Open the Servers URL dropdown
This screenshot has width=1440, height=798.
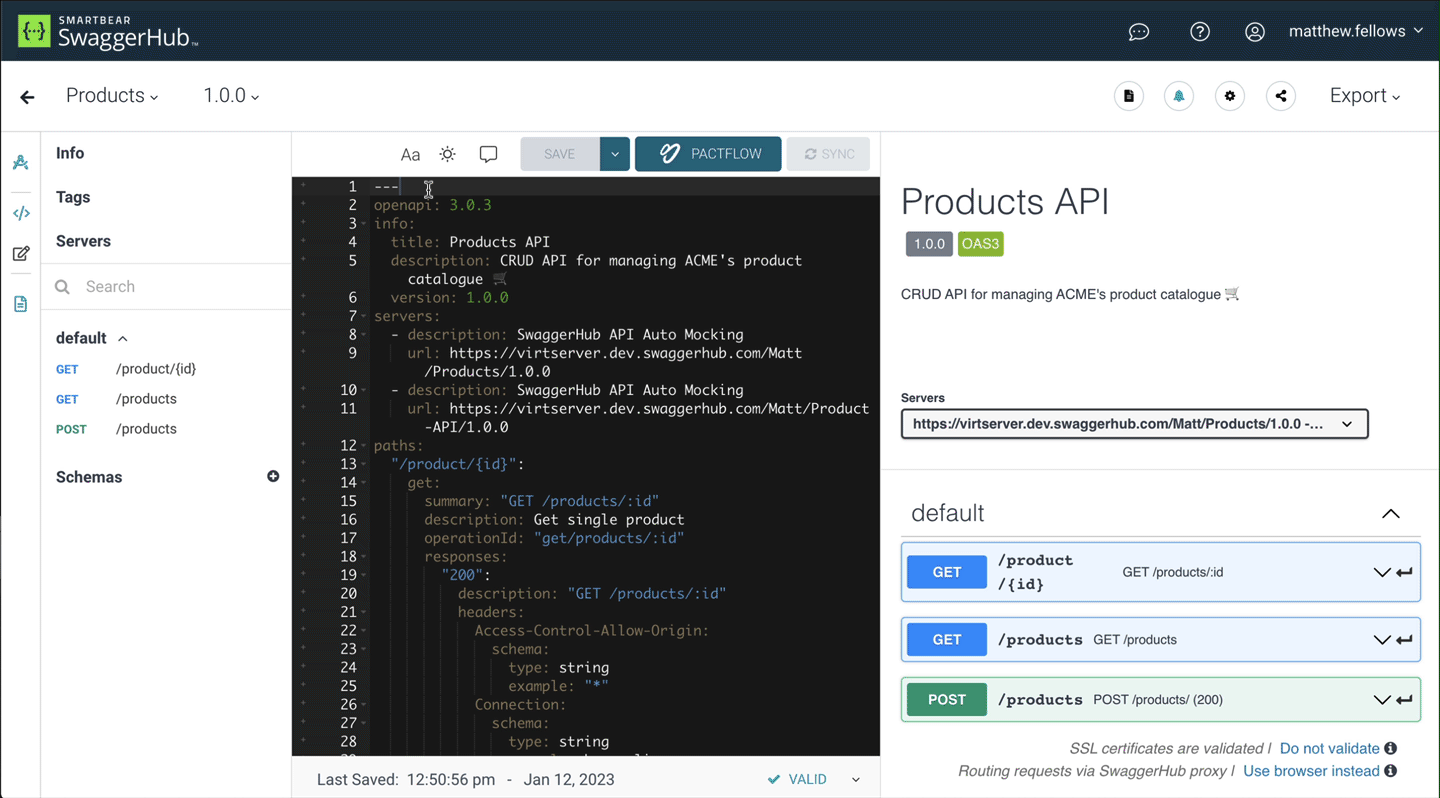coord(1135,423)
